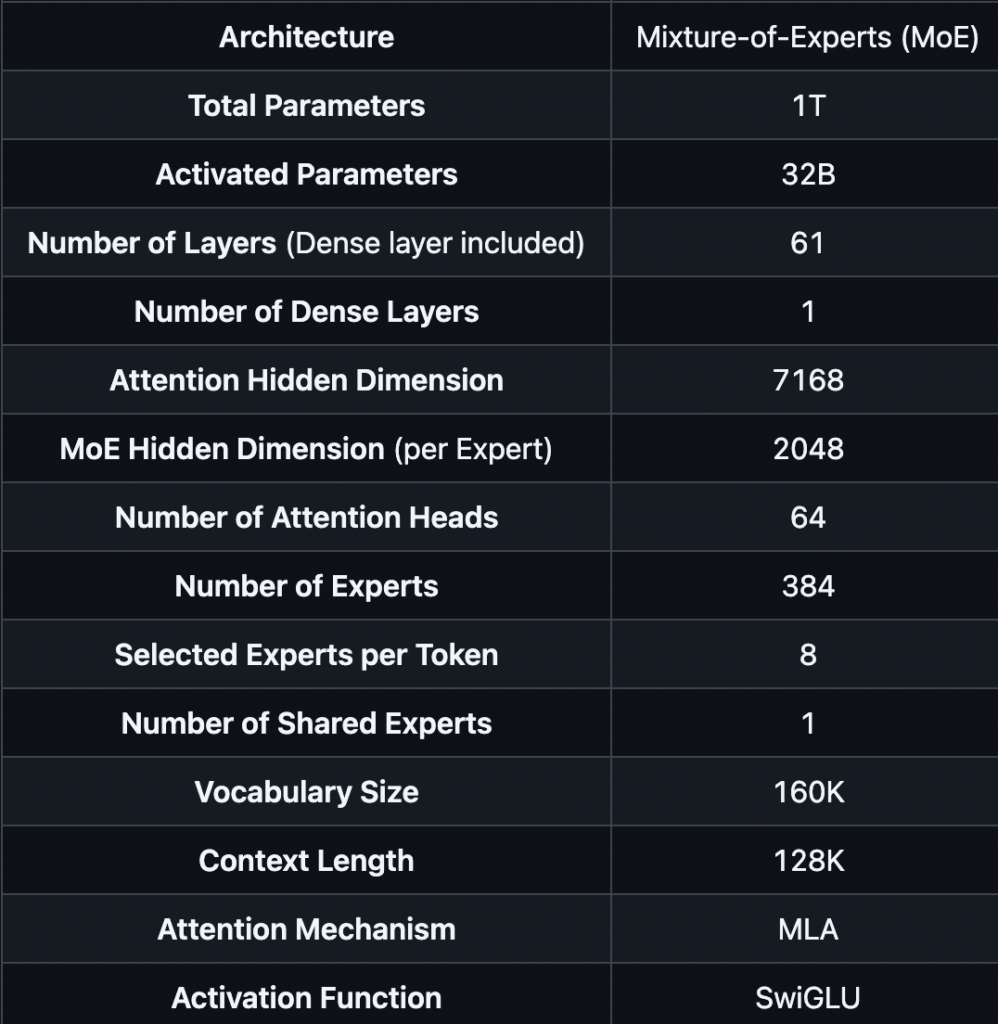Select the 1T total parameters value
Screen dimensions: 998x1024
(809, 106)
